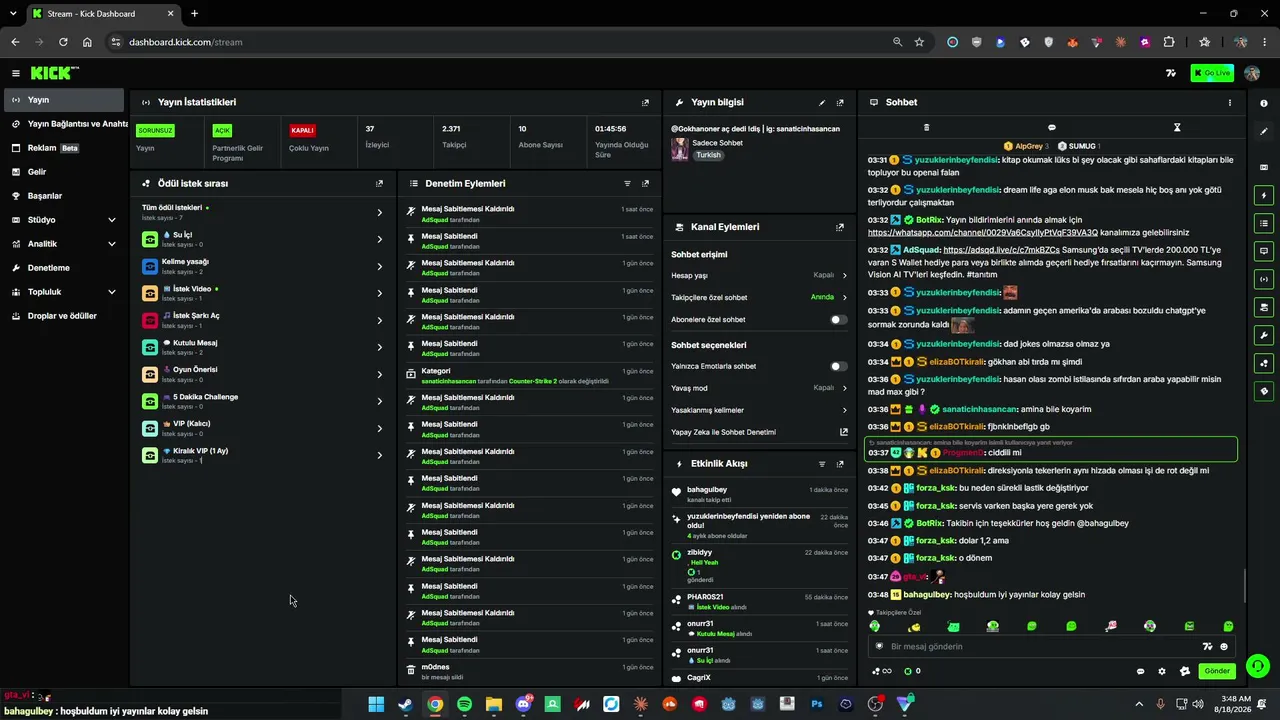Open the Sohbet three-dot options menu
The width and height of the screenshot is (1280, 720).
[x=1230, y=102]
